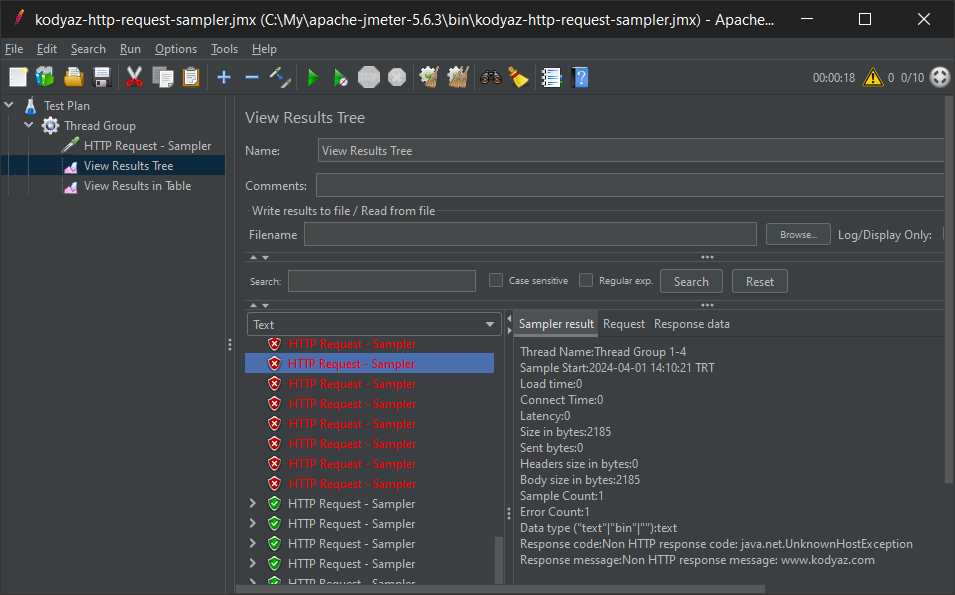Screen dimensions: 955x595
Task: Click the remote engine status icon
Action: pyautogui.click(x=940, y=77)
